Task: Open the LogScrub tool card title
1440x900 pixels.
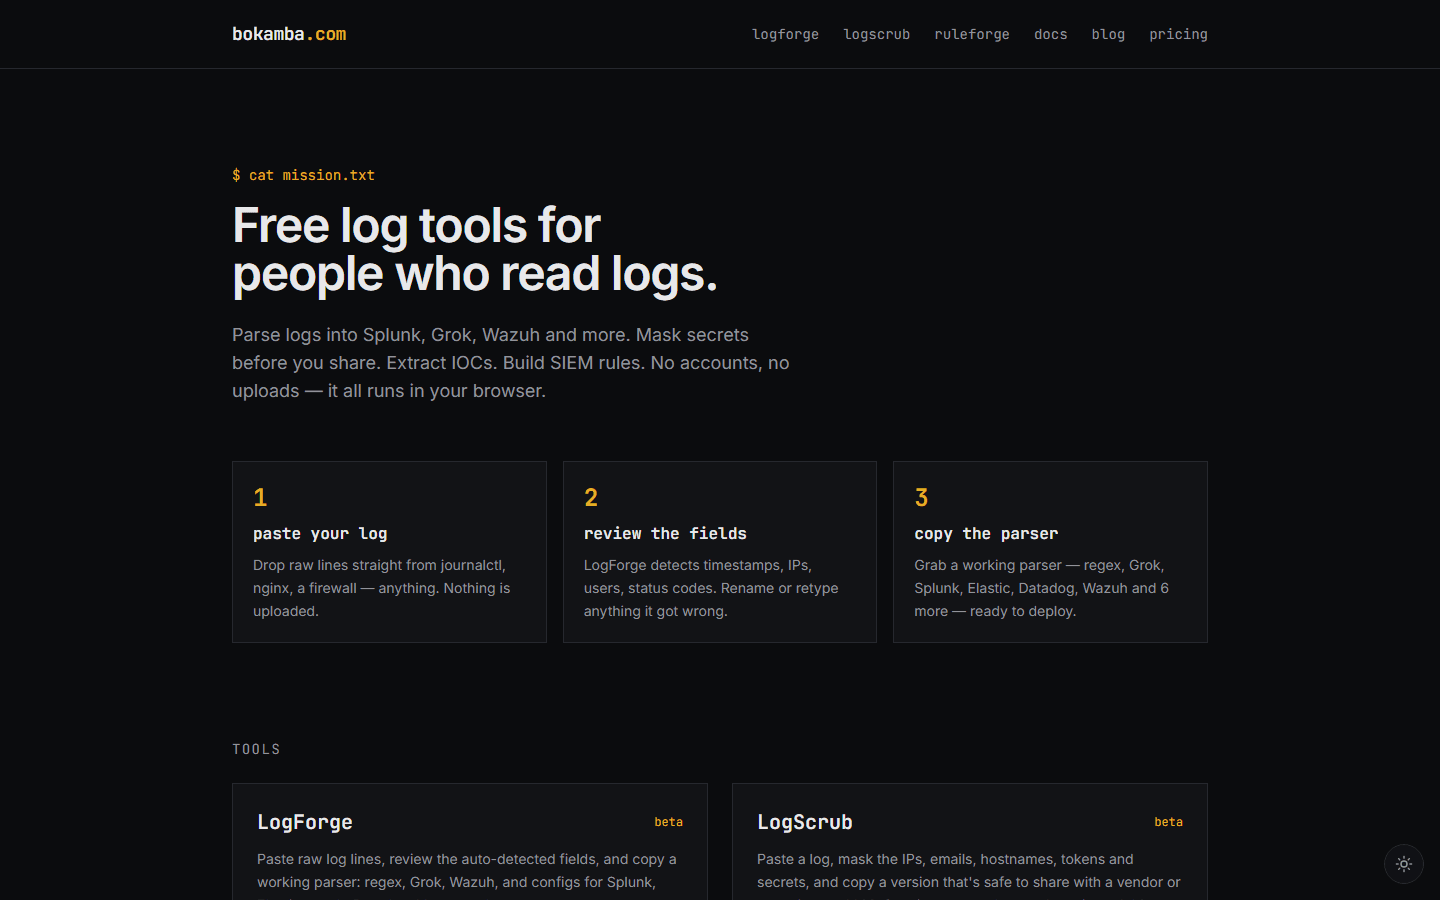Action: pyautogui.click(x=805, y=822)
